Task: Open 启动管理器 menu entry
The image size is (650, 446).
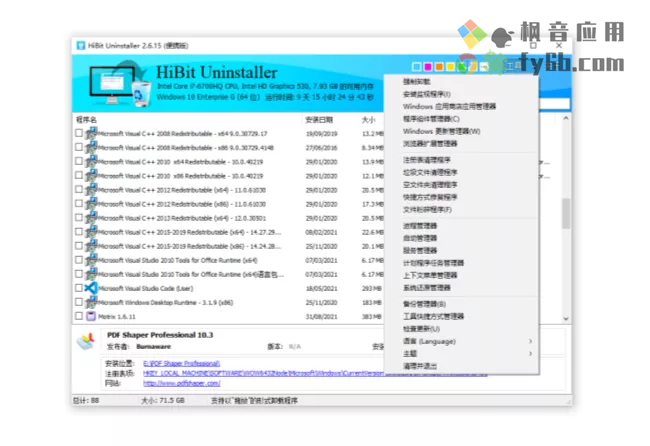Action: pyautogui.click(x=420, y=238)
